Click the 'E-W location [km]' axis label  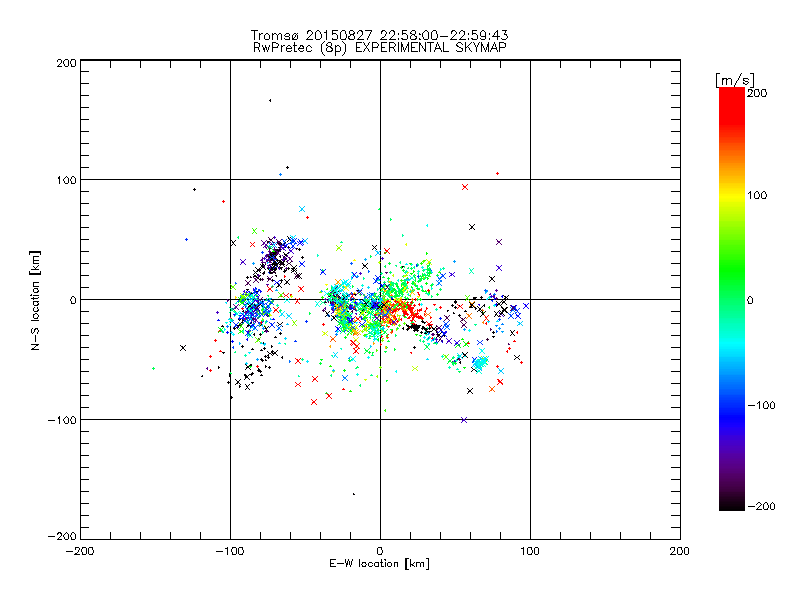[x=379, y=564]
